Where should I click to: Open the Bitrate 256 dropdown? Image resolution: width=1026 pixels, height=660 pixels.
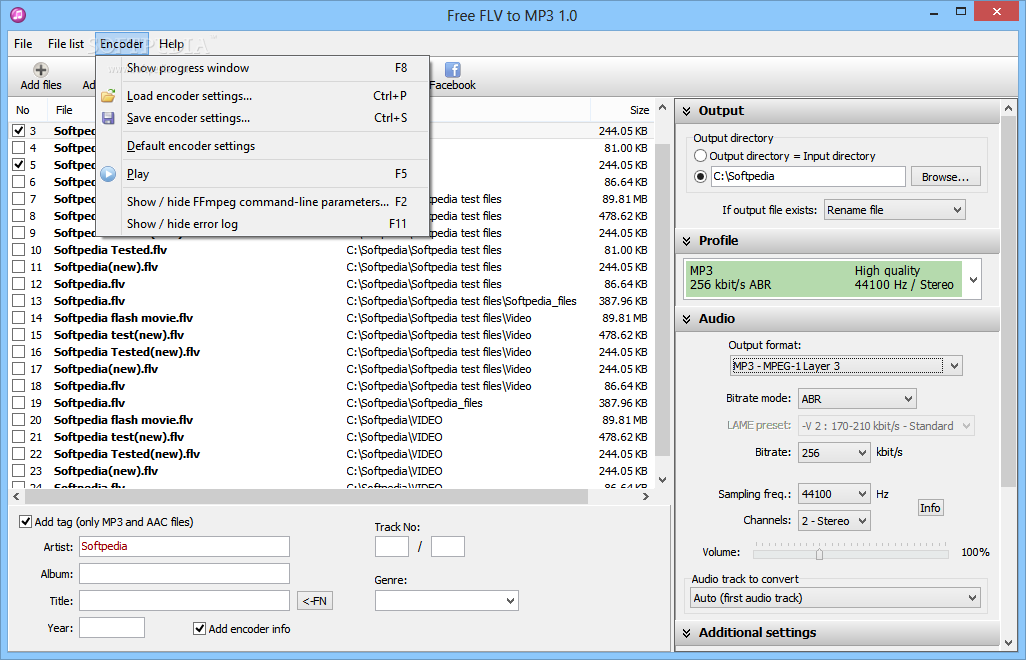pyautogui.click(x=834, y=453)
